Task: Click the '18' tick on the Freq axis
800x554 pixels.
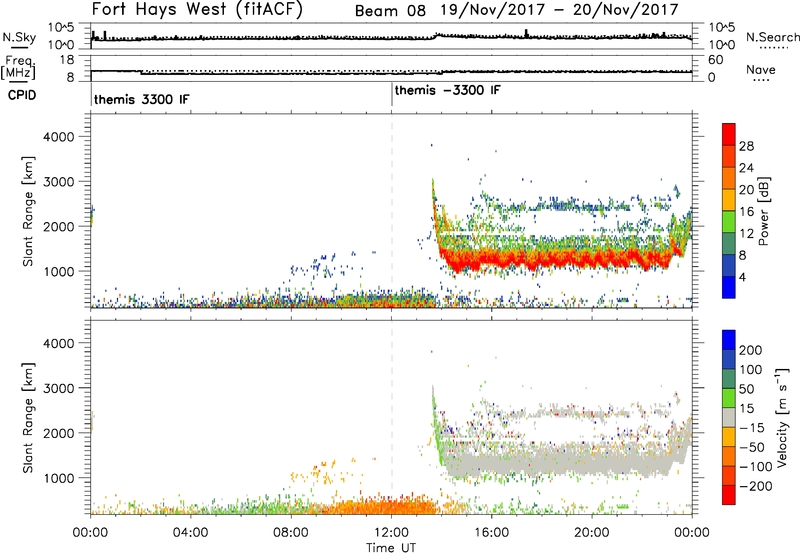Action: point(67,60)
